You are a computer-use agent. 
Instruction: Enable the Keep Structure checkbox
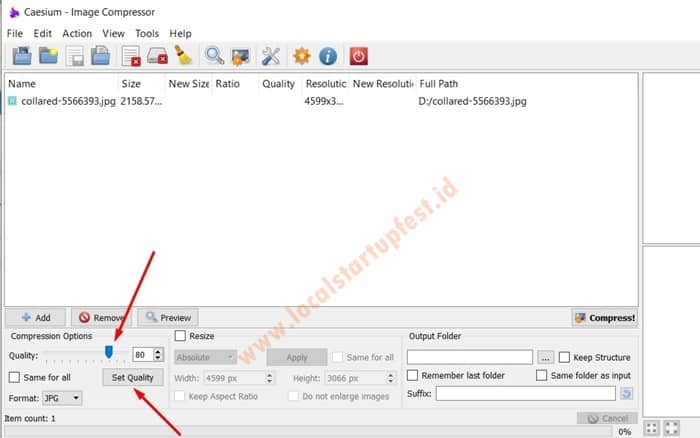click(x=564, y=357)
